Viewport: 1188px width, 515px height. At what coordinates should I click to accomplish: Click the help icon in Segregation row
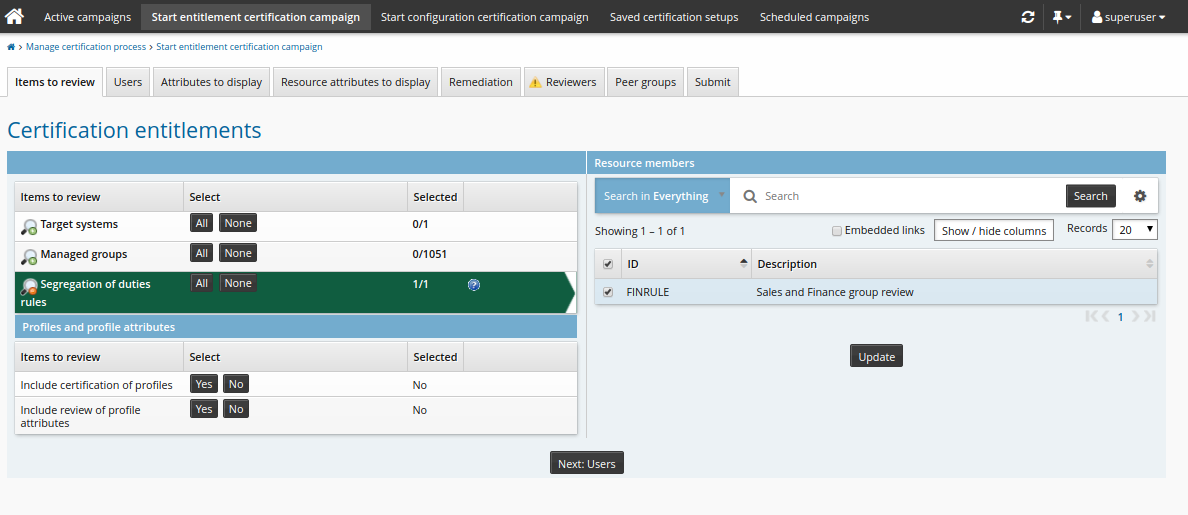click(474, 285)
